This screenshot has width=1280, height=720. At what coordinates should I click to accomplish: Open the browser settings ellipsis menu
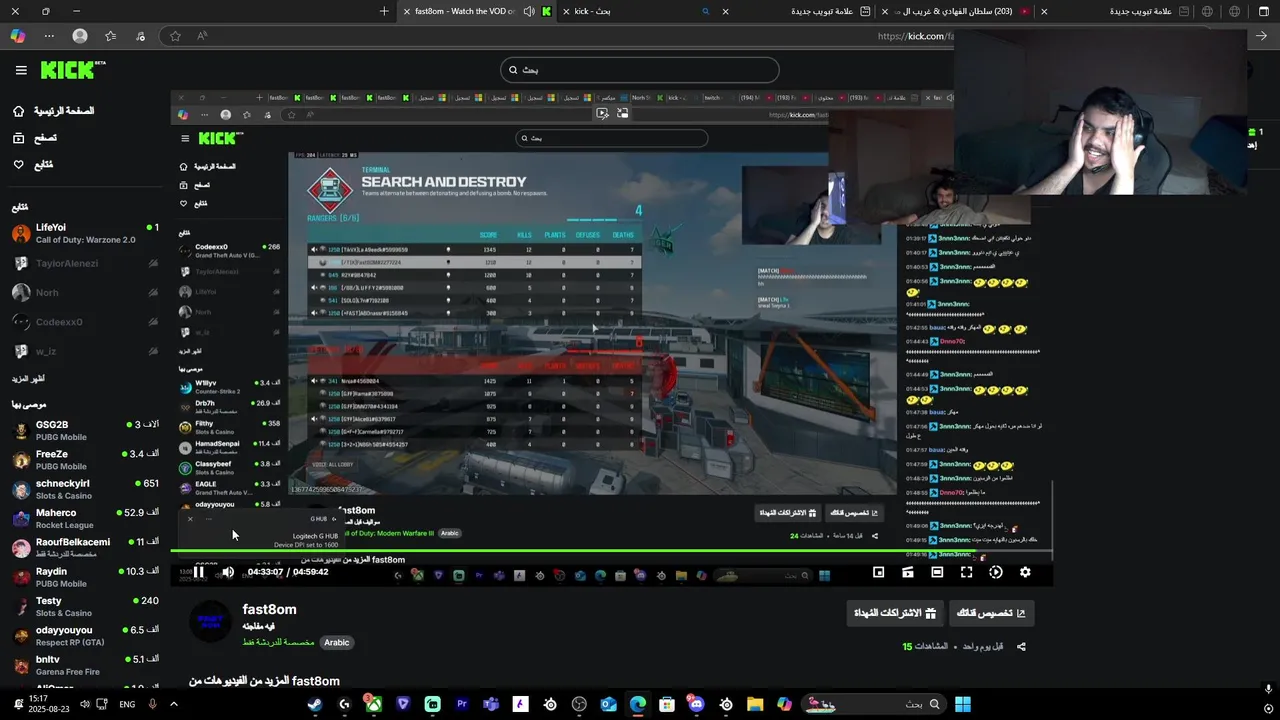tap(49, 36)
